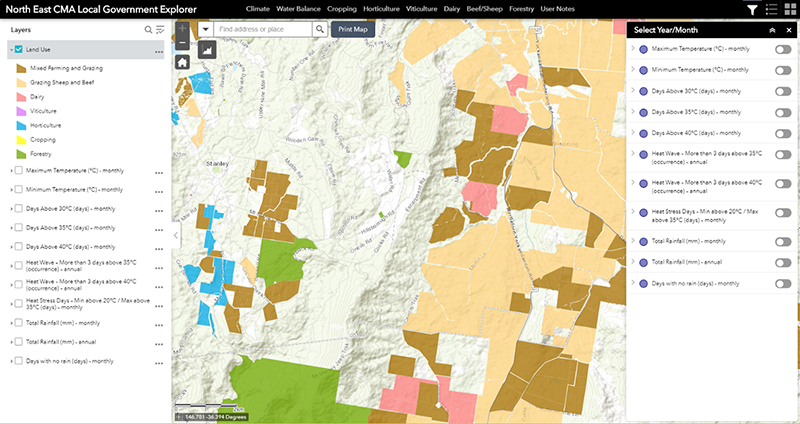Zoom in on the map
The height and width of the screenshot is (424, 800).
(182, 27)
